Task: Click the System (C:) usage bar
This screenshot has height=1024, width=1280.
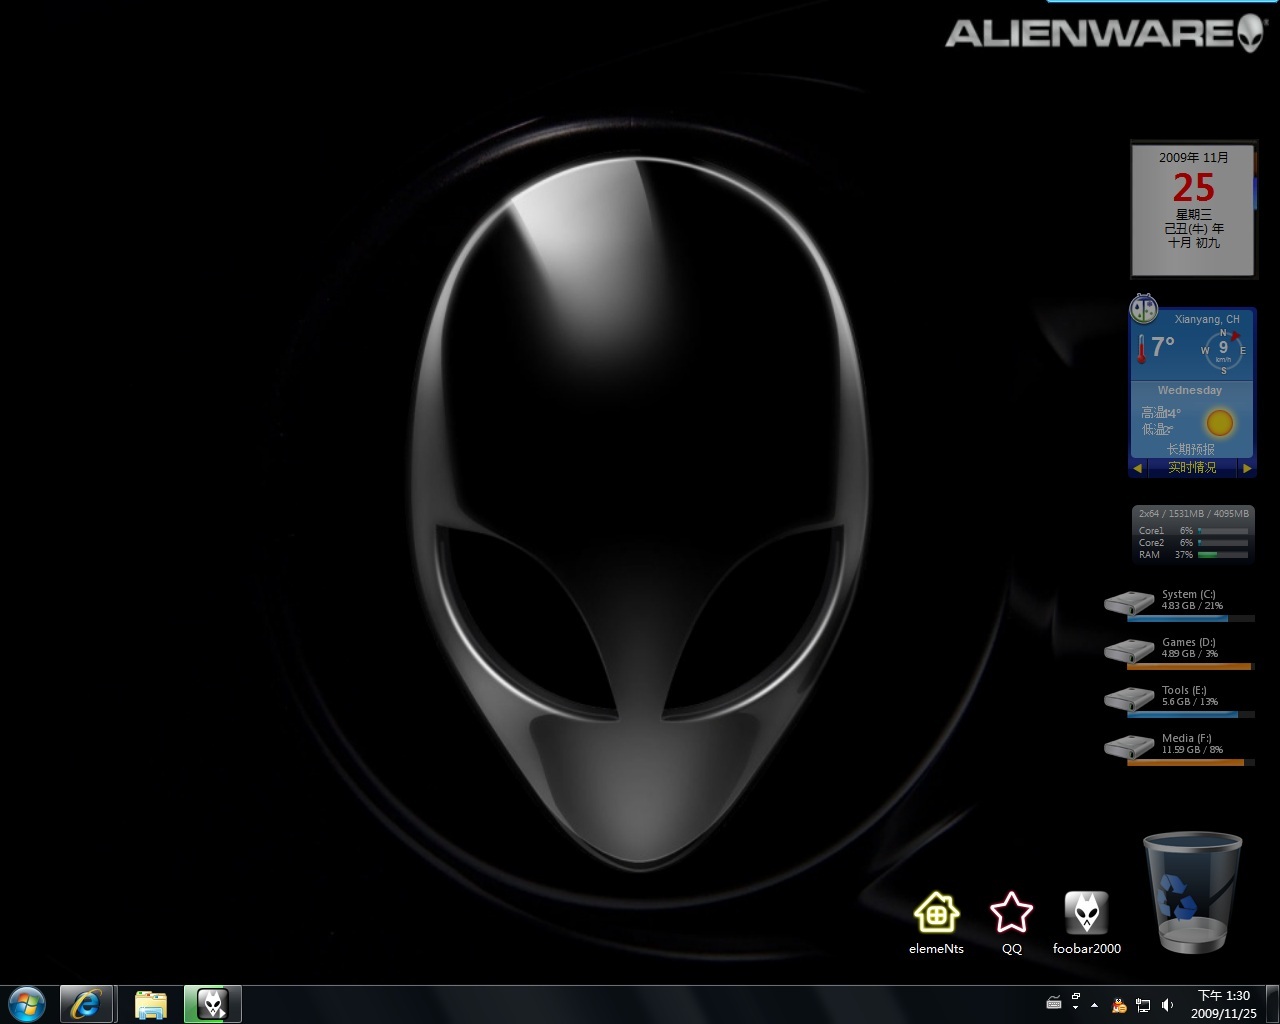Action: tap(1190, 619)
